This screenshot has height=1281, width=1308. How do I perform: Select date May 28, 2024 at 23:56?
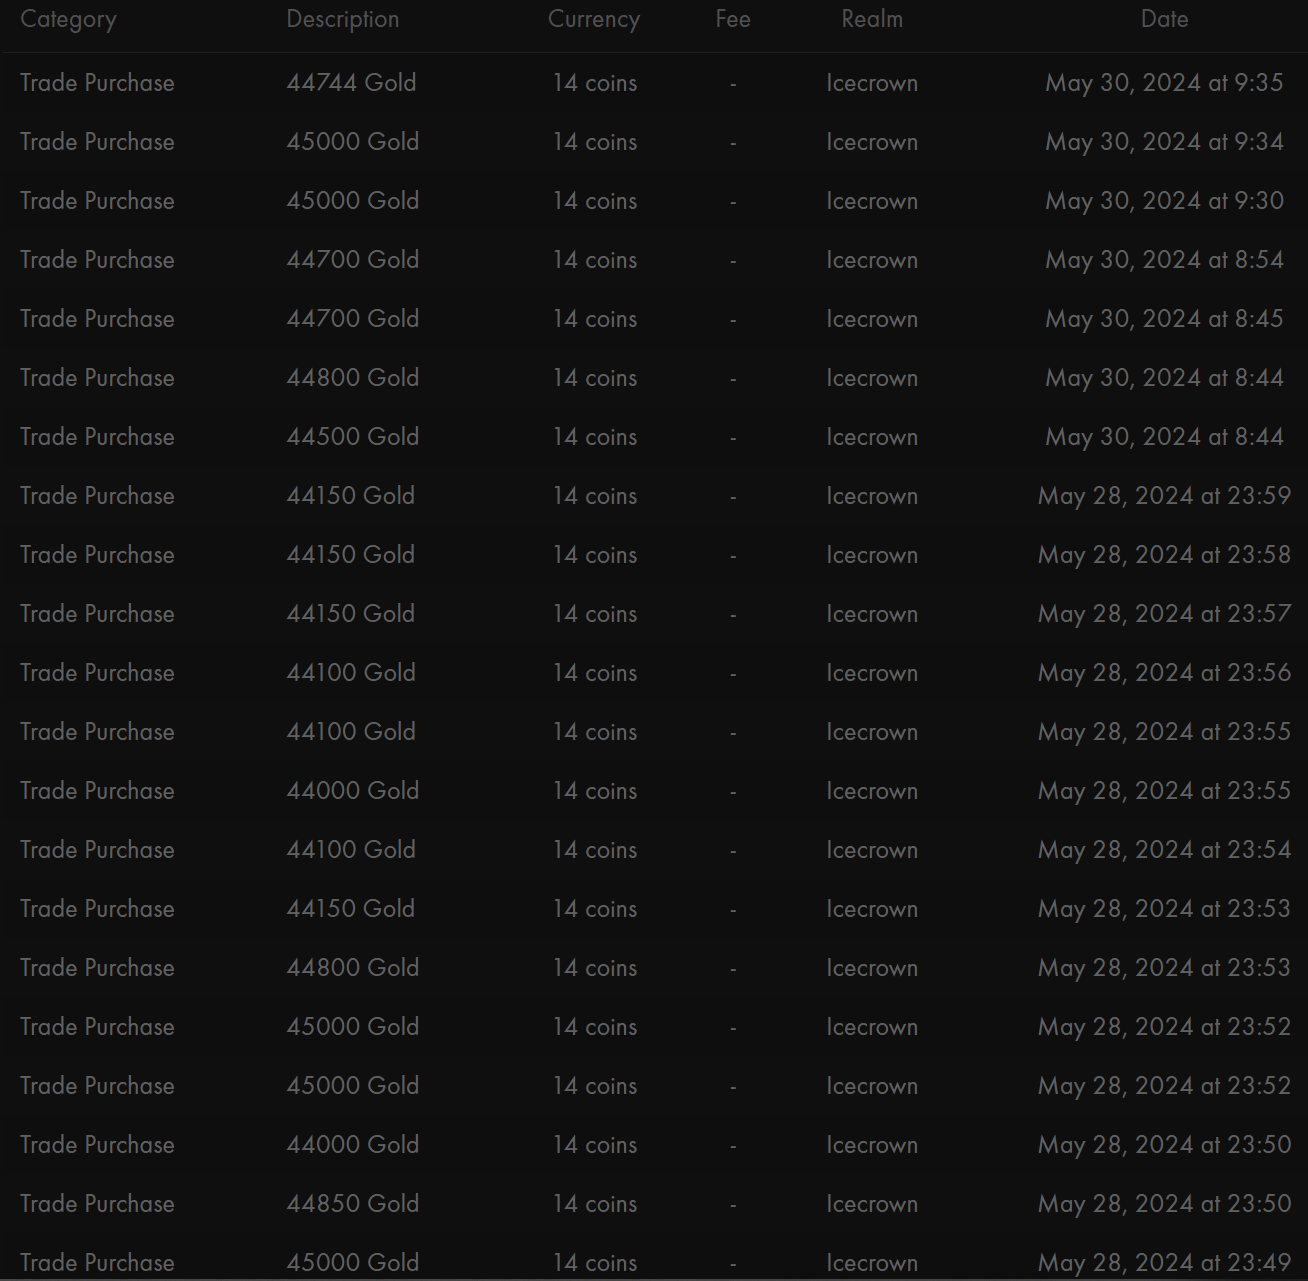1164,673
